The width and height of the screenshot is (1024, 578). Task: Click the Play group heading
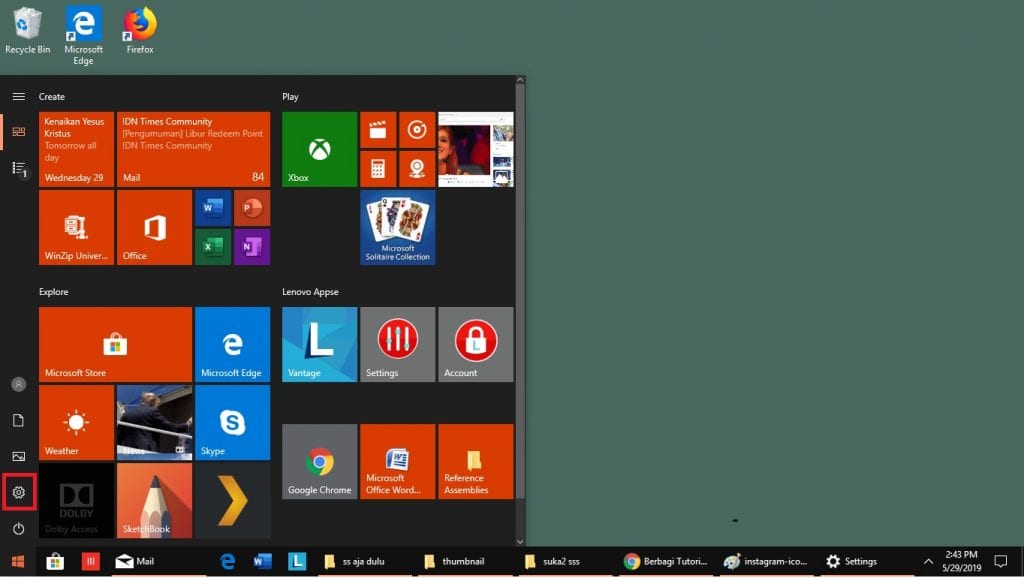290,97
